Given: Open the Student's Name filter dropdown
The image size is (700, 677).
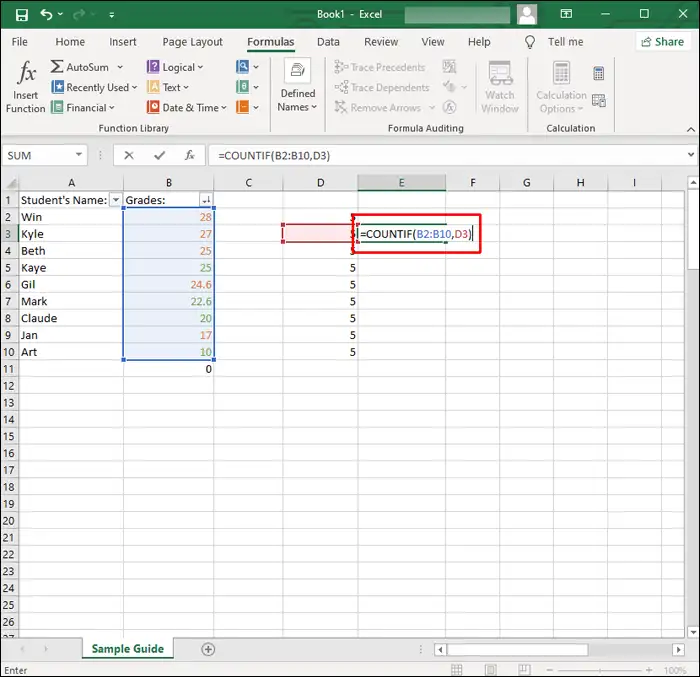Looking at the screenshot, I should pyautogui.click(x=116, y=200).
